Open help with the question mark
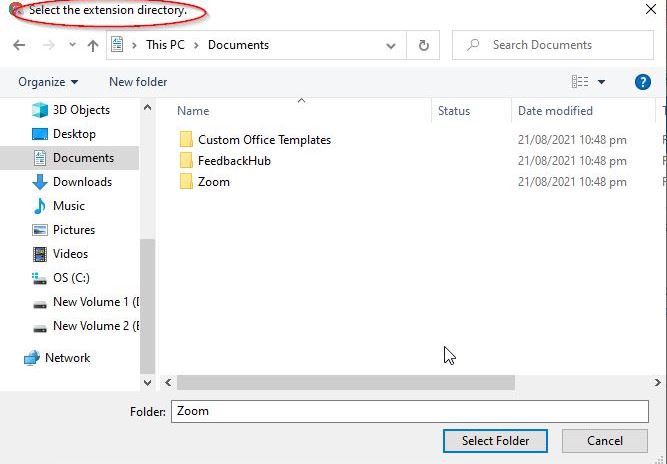 pos(642,82)
